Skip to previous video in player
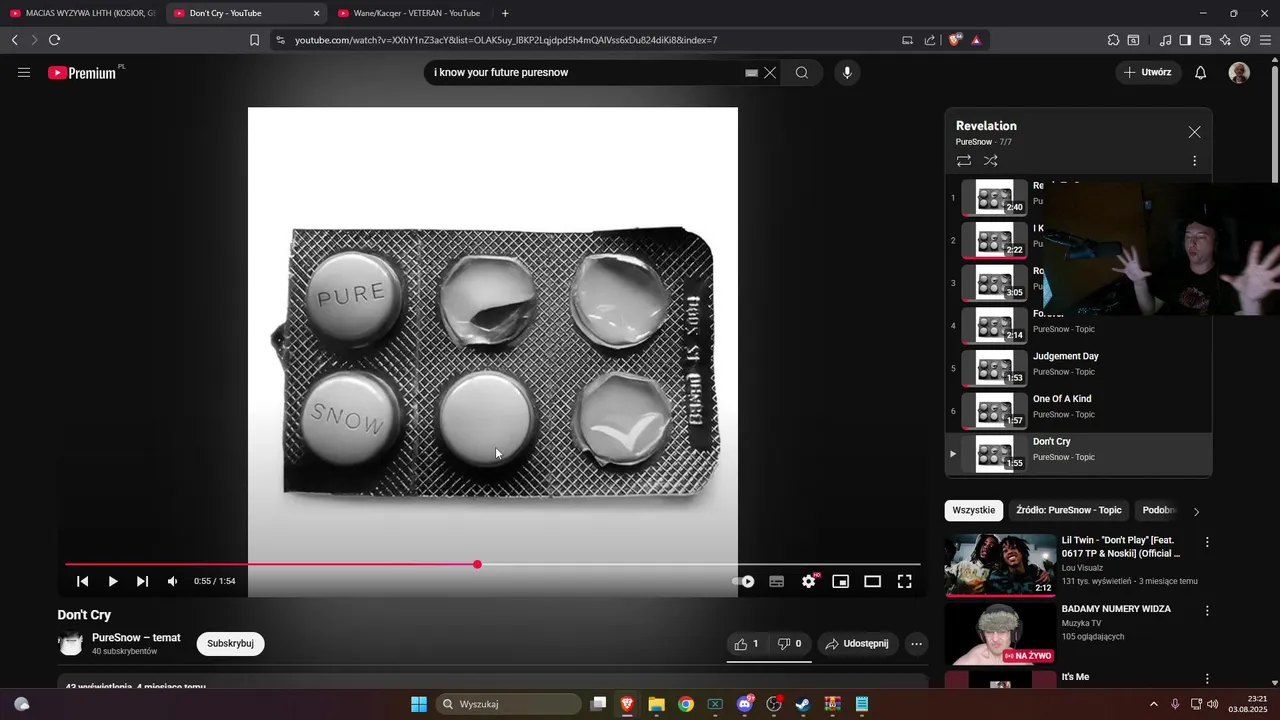1280x720 pixels. point(83,581)
